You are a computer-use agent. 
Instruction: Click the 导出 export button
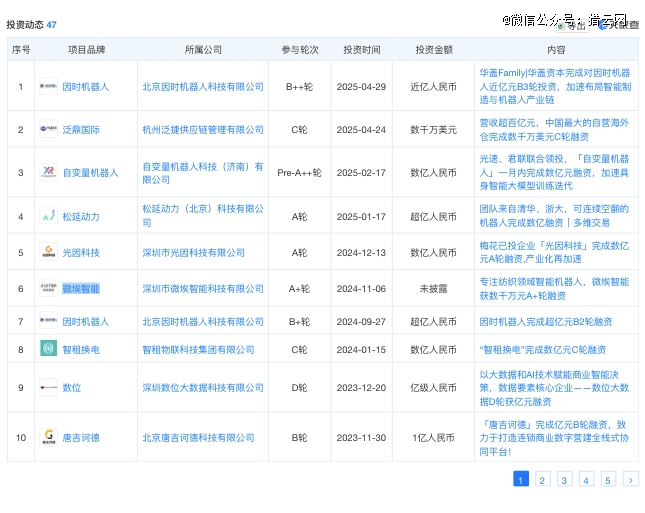(x=573, y=26)
